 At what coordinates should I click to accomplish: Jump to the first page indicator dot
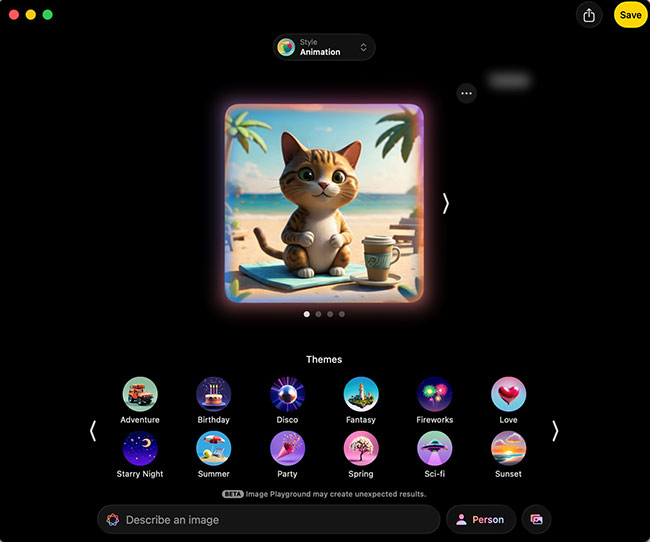point(307,314)
